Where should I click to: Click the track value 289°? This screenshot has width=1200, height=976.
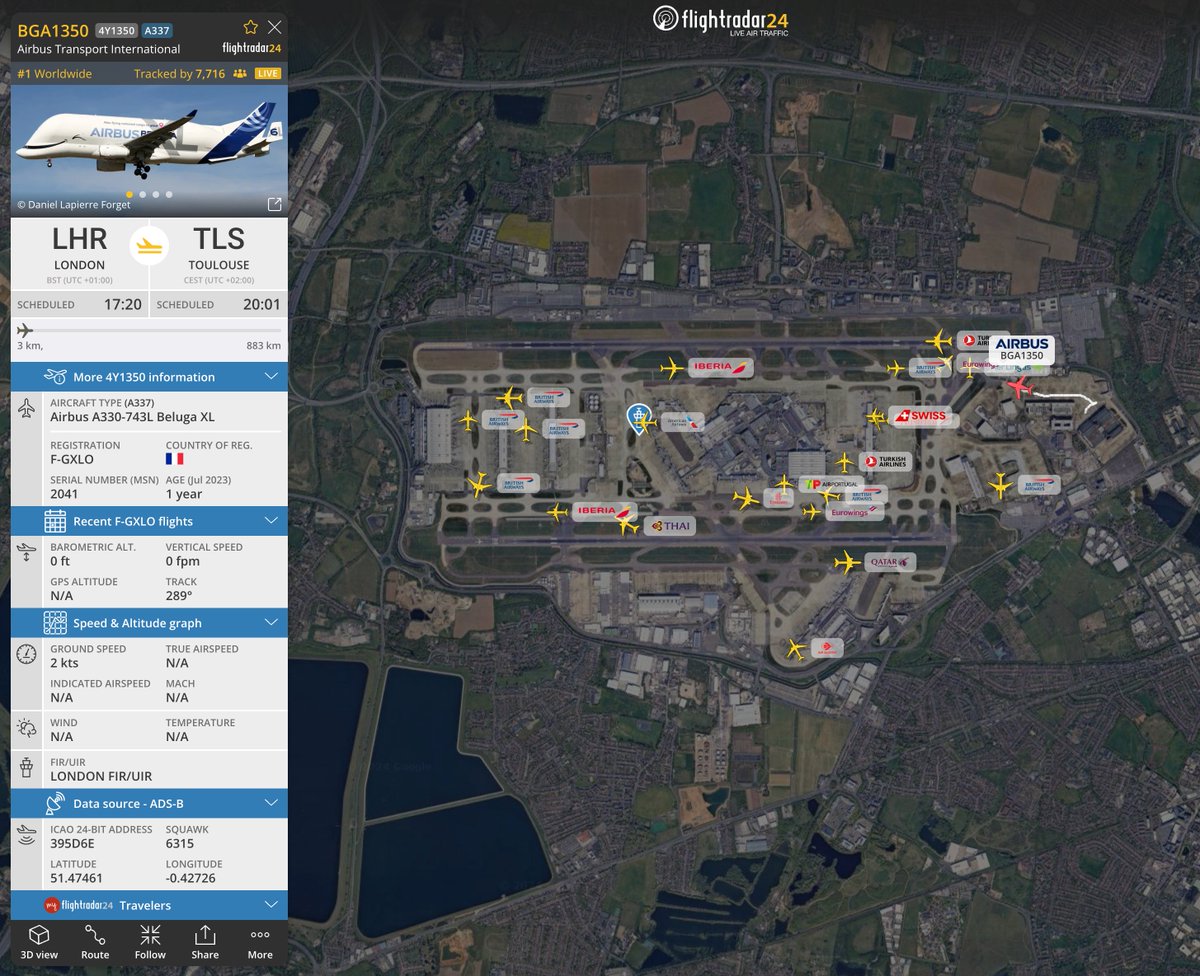(x=180, y=596)
